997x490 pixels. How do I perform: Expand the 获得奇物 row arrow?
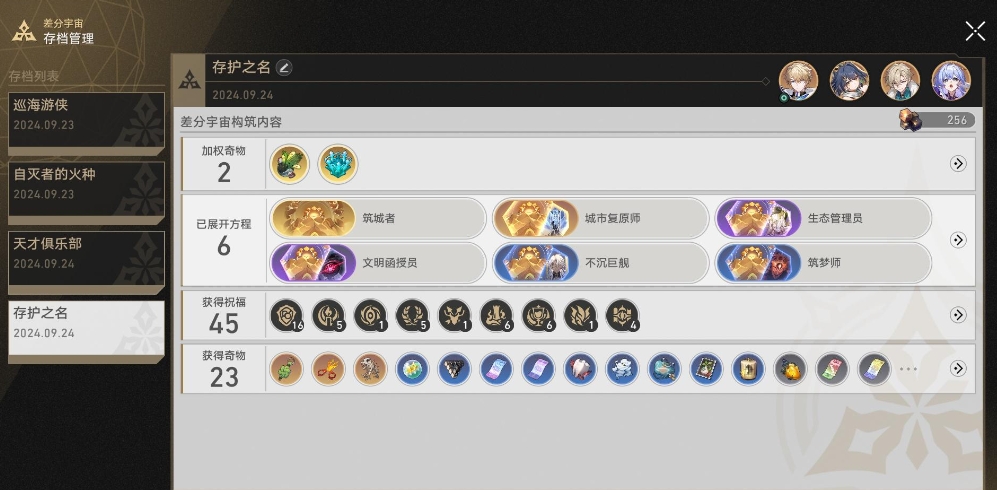(x=958, y=369)
